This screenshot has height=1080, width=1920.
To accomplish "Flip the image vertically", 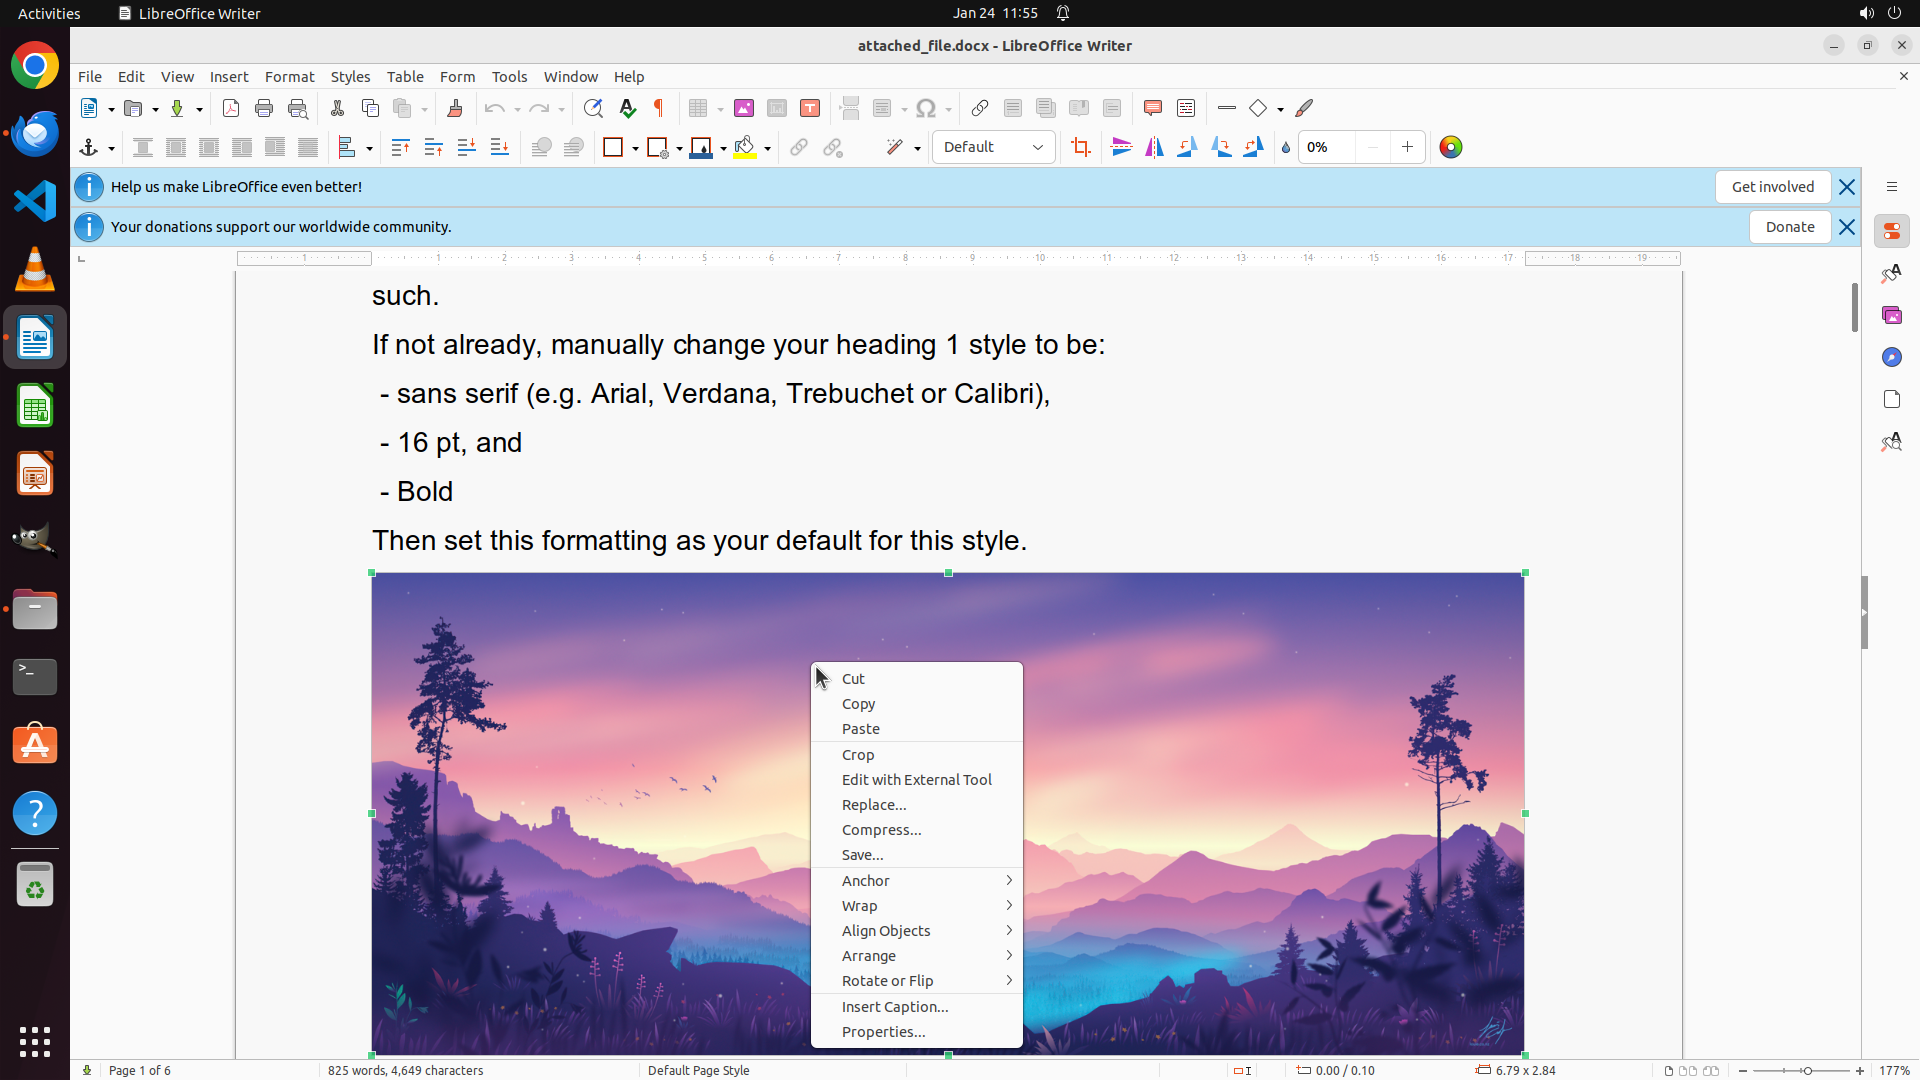I will click(x=1122, y=147).
